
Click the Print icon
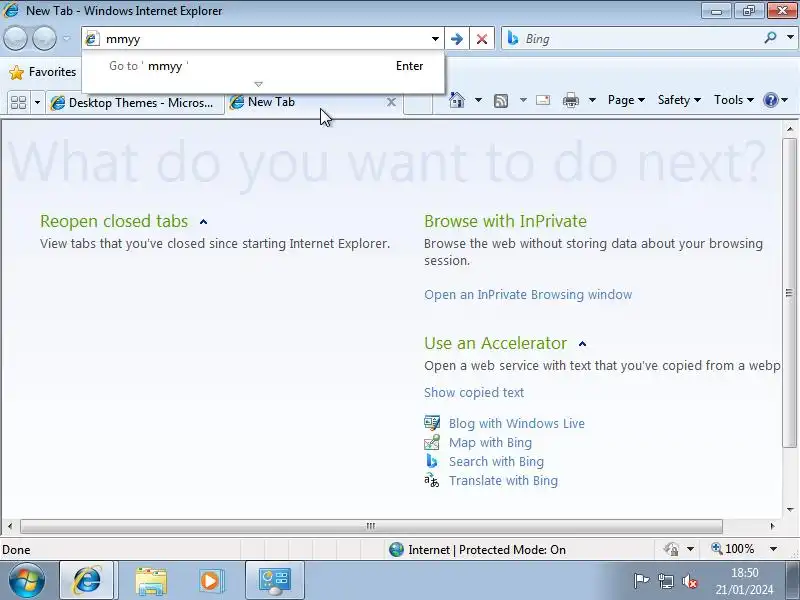570,101
